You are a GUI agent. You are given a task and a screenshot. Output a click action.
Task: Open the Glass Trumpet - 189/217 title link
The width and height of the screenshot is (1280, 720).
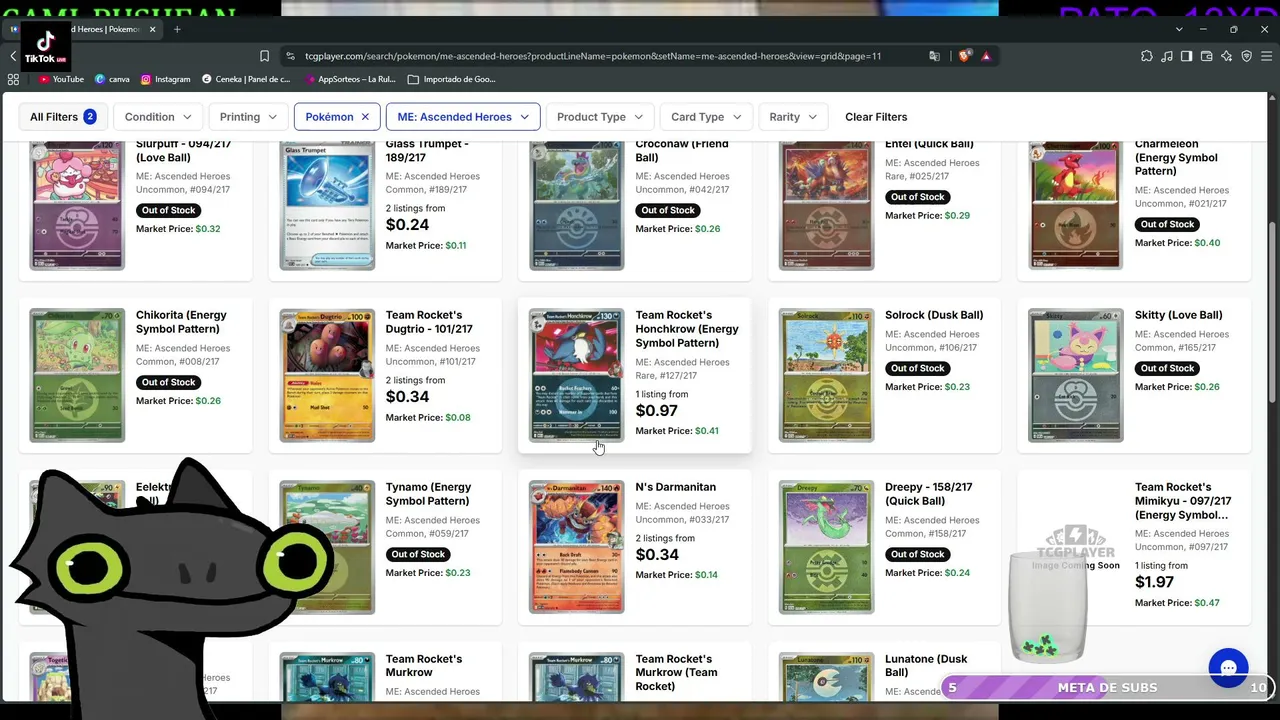(x=428, y=151)
